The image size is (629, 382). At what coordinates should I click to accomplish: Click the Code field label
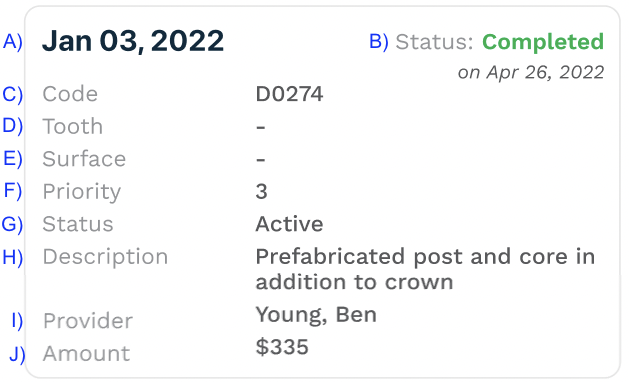(70, 94)
